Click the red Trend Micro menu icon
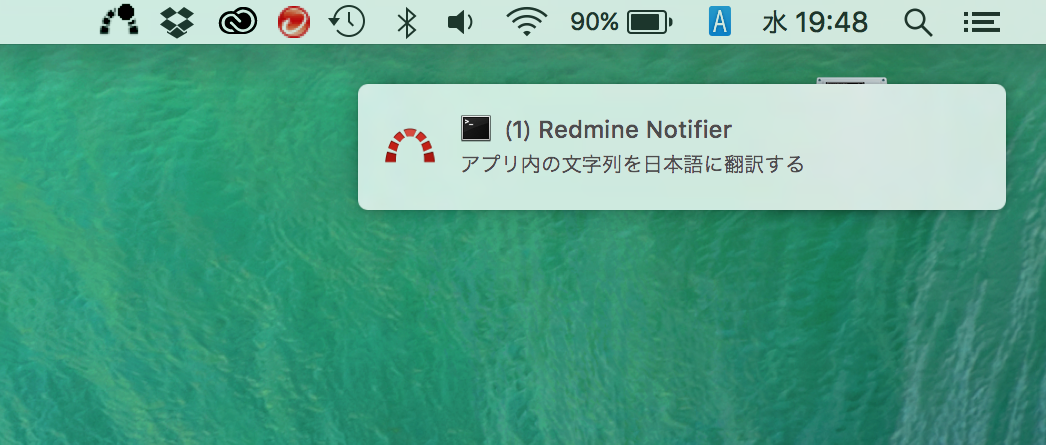This screenshot has width=1046, height=445. [294, 22]
